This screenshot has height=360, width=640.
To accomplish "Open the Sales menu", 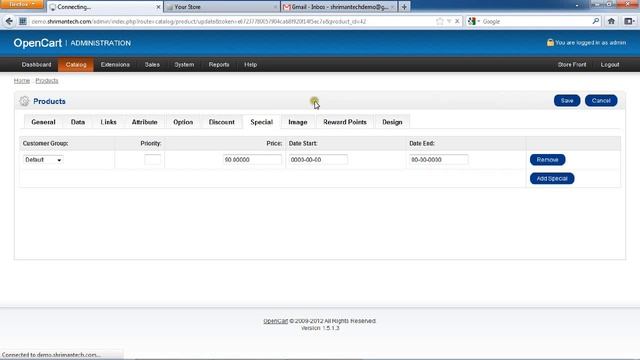I will coord(152,64).
